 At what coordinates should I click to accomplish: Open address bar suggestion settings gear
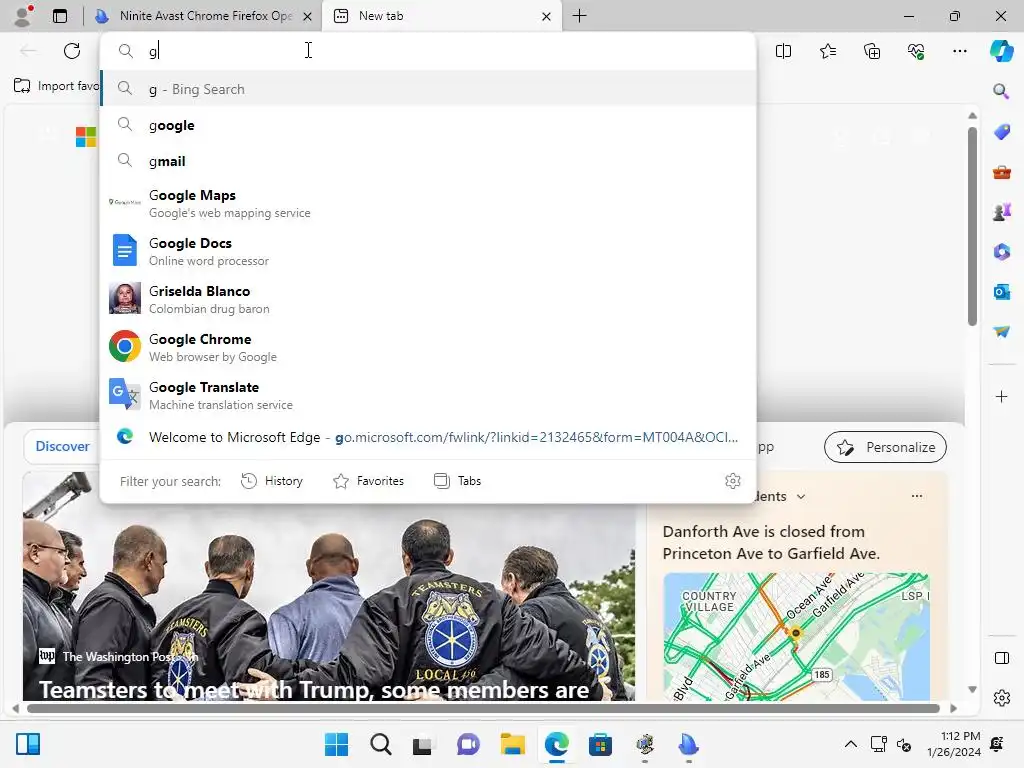733,481
